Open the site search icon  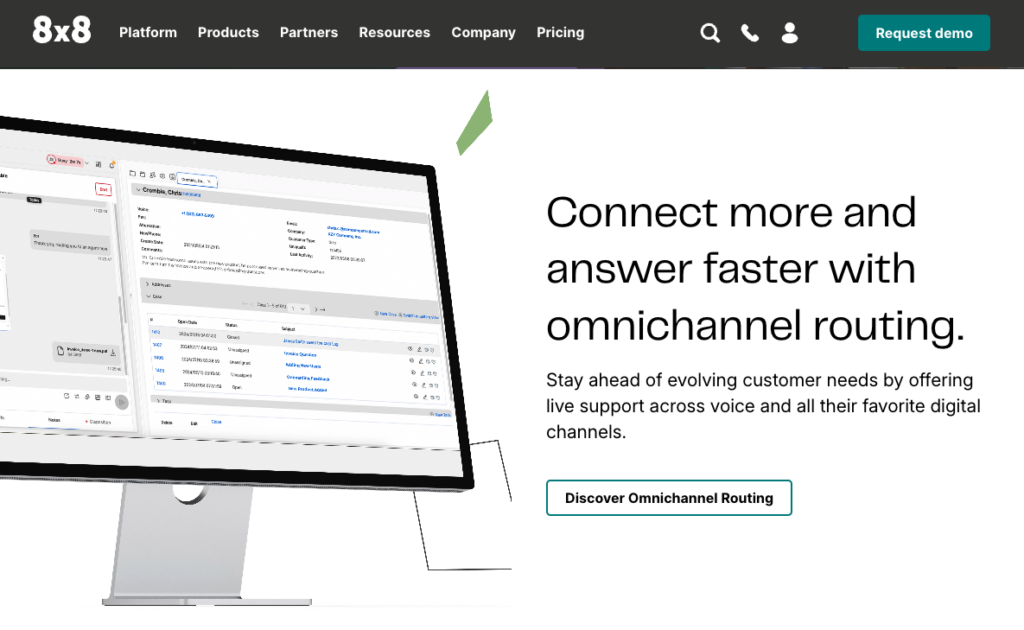point(710,33)
